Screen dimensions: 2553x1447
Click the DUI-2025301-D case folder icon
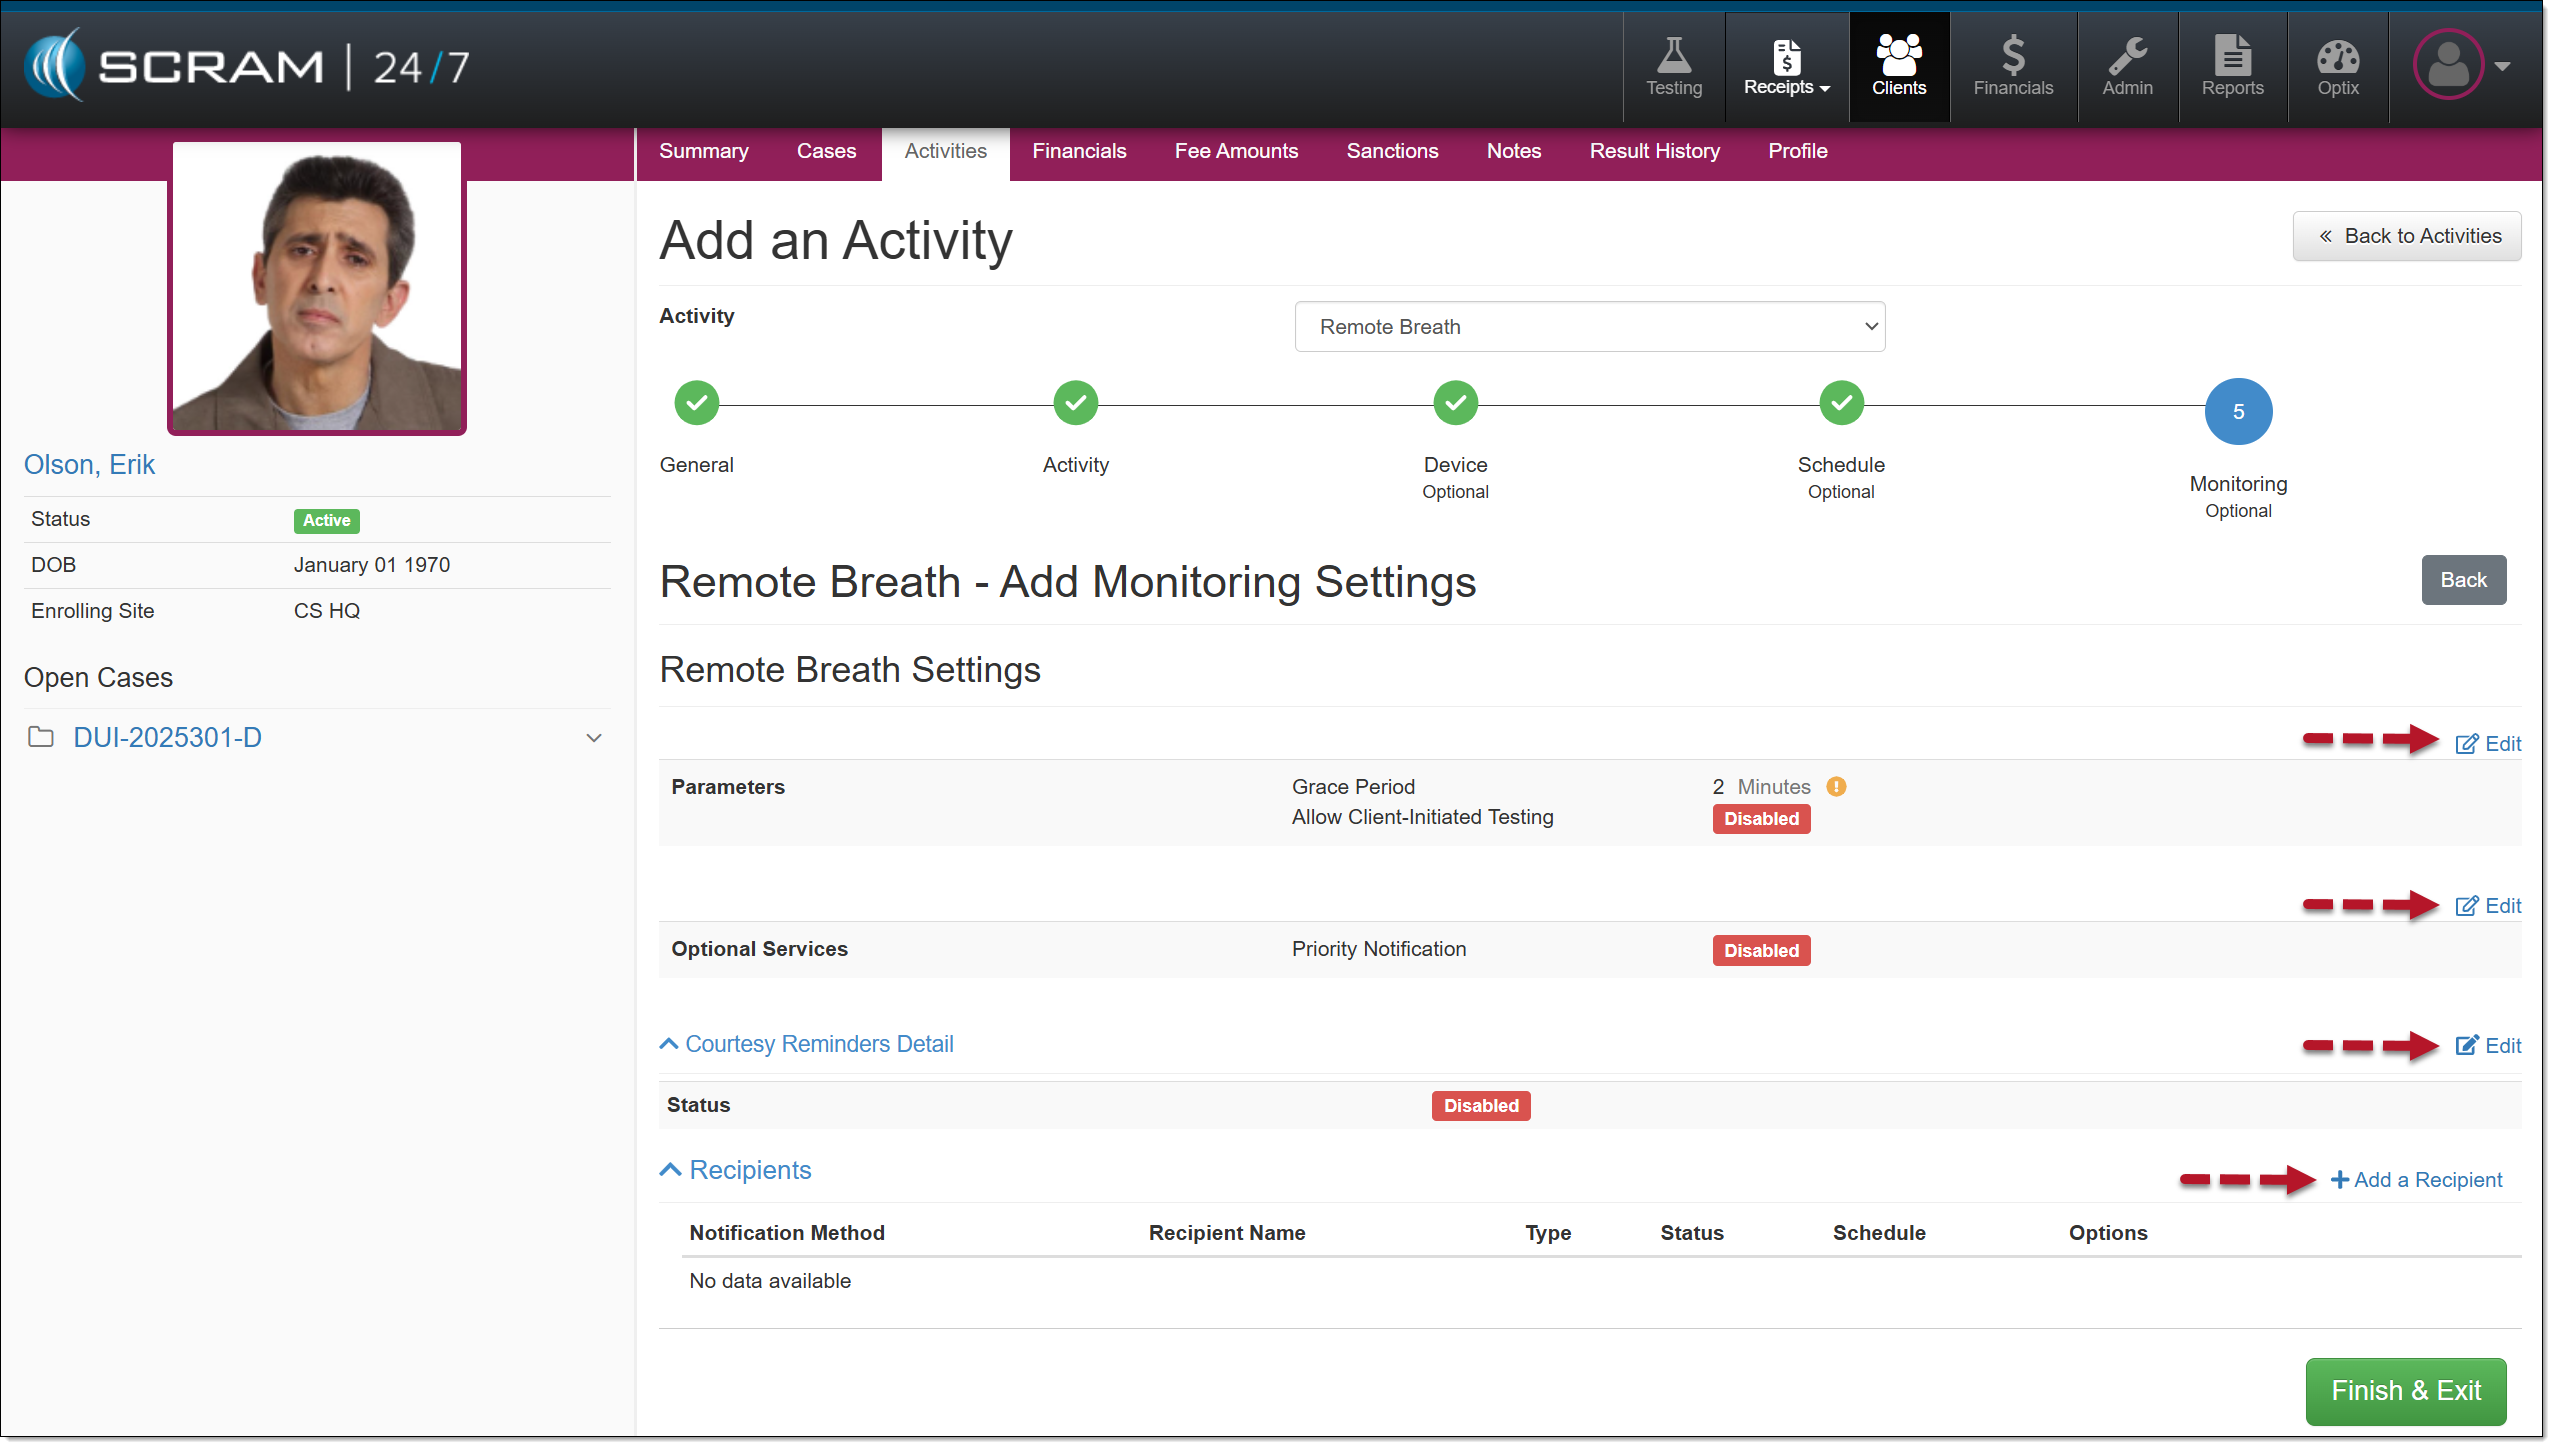[x=41, y=738]
